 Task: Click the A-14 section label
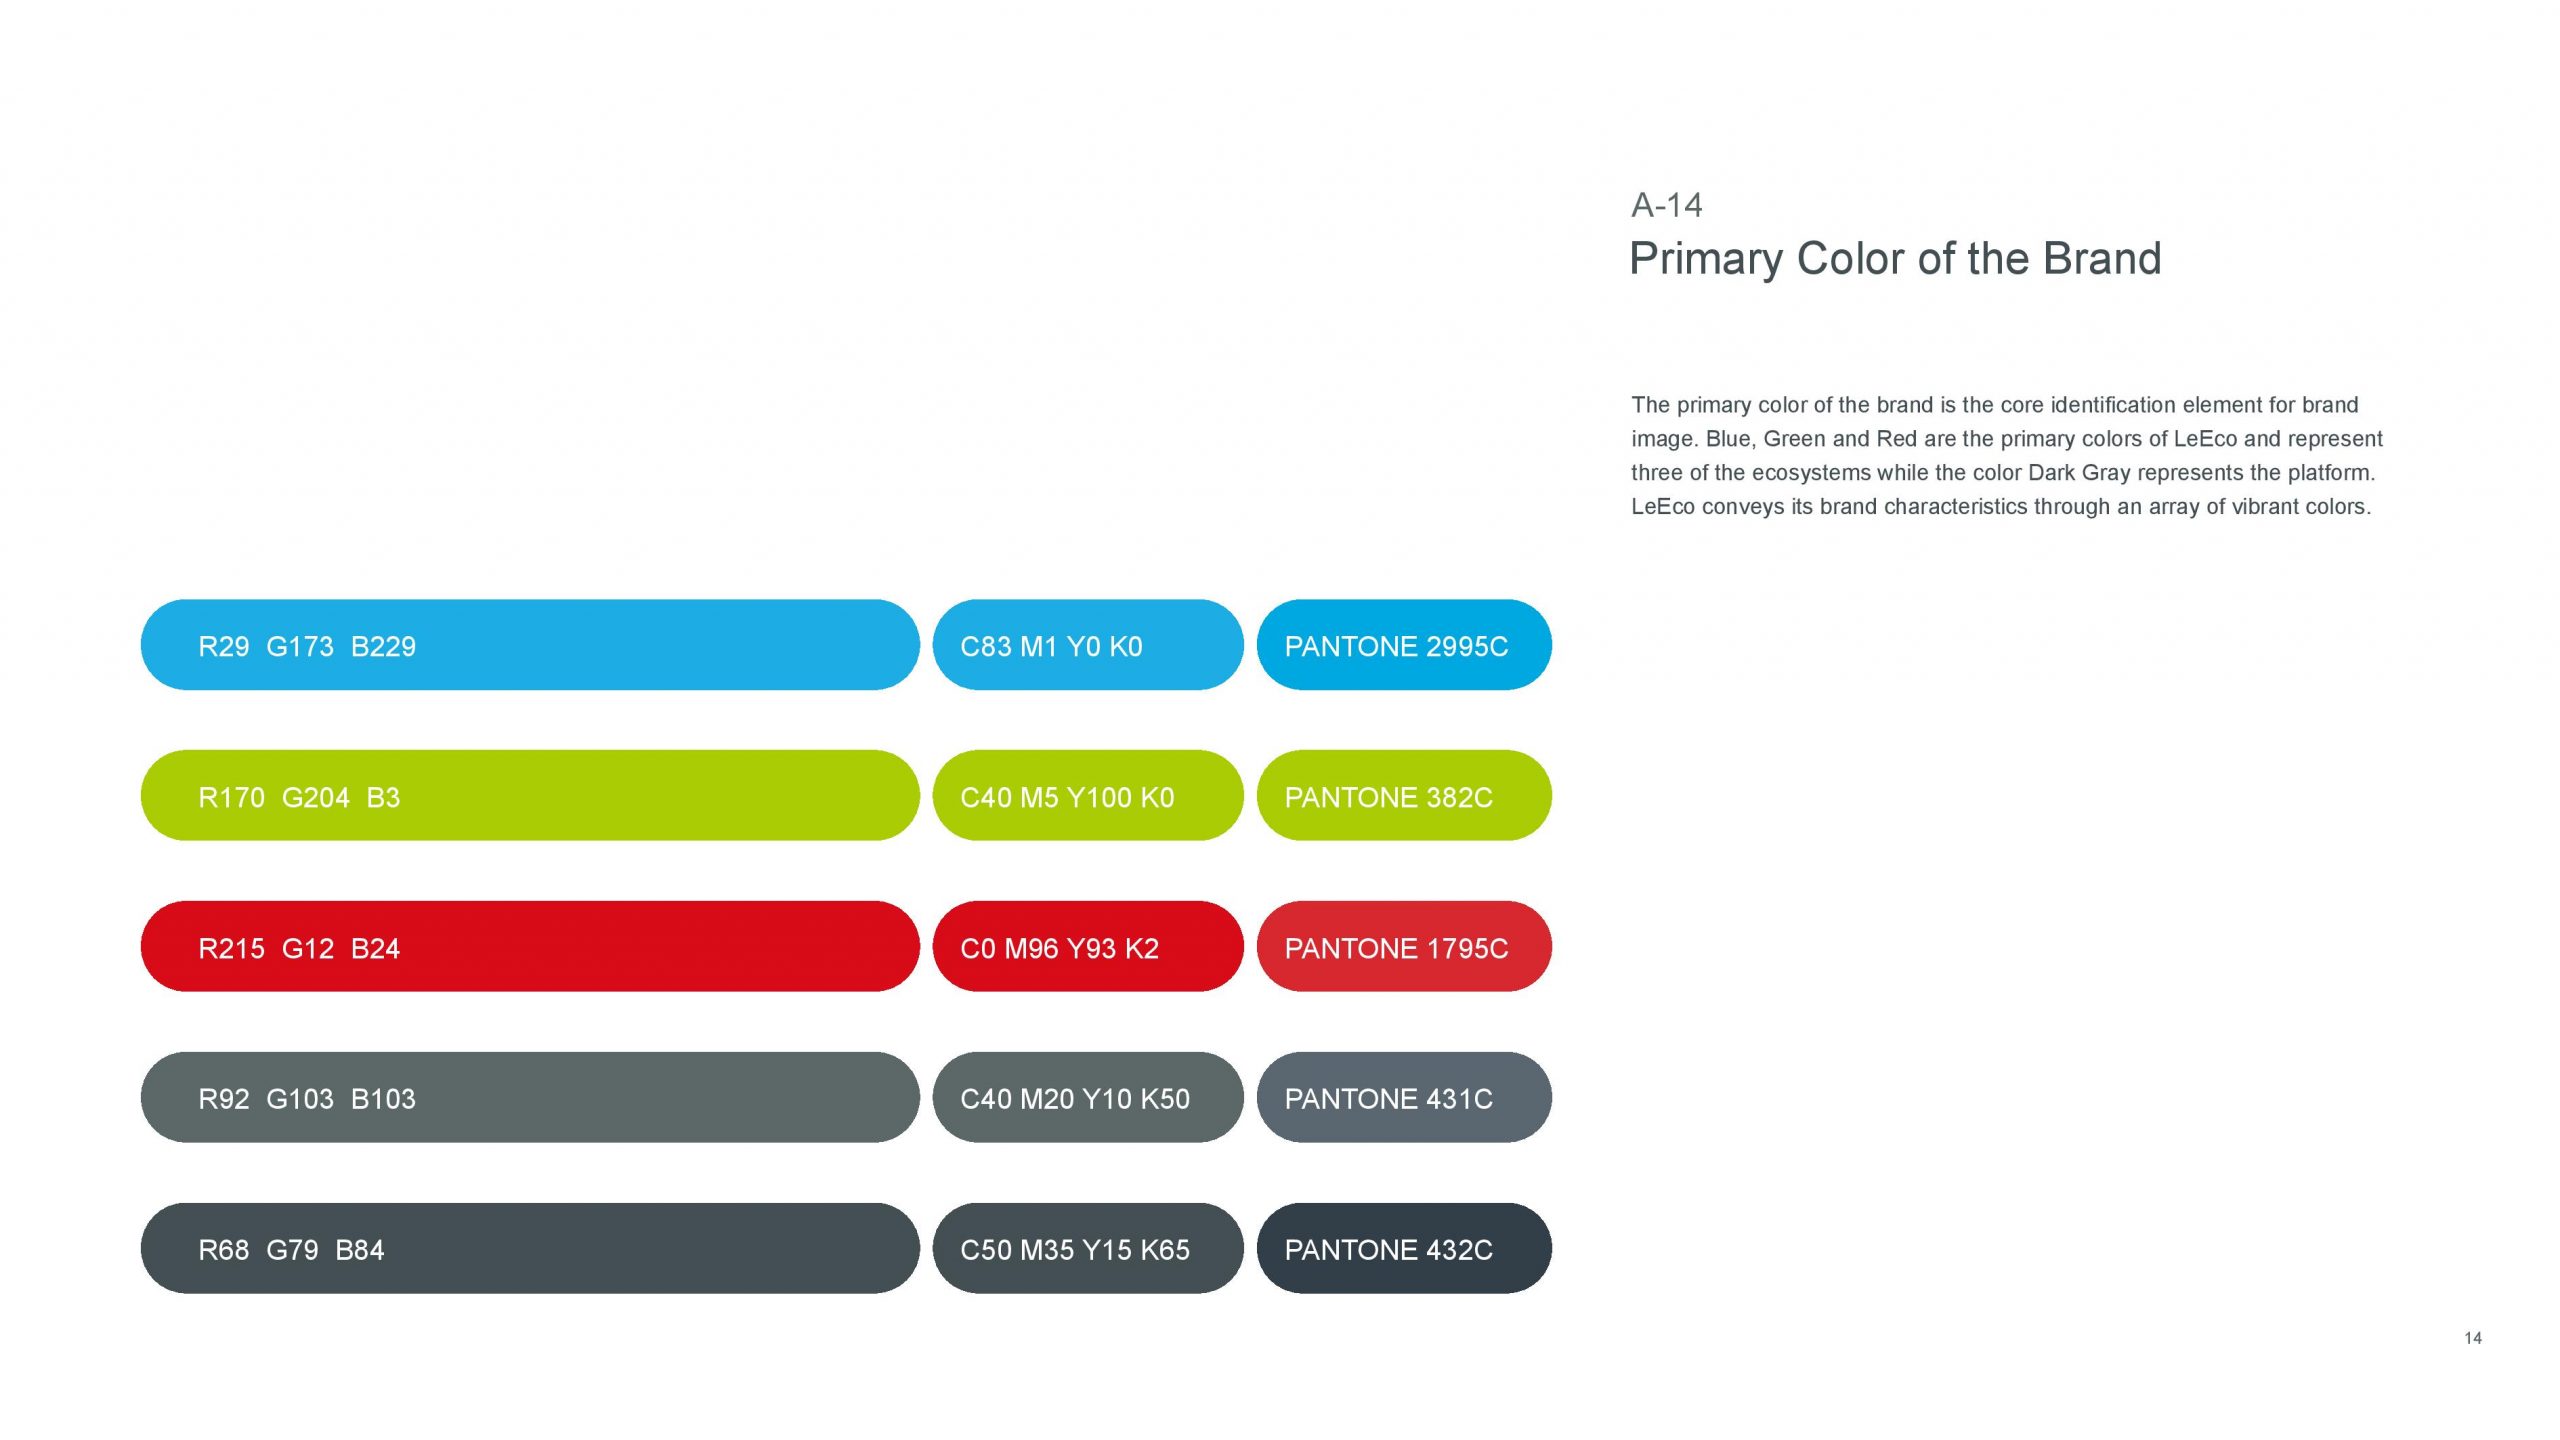[1666, 205]
